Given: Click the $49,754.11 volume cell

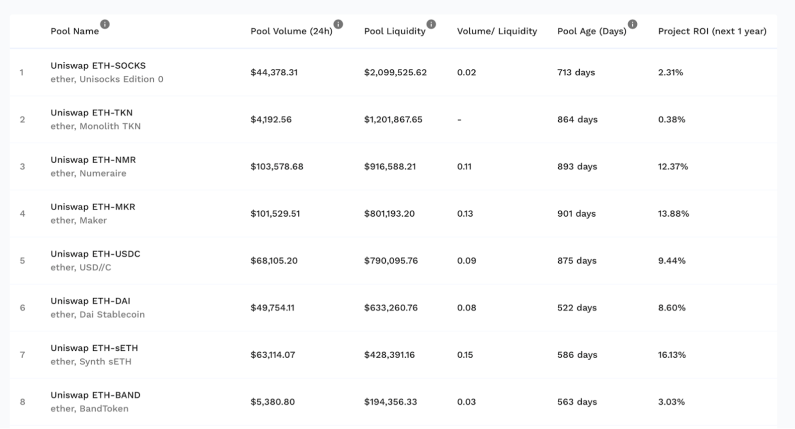Looking at the screenshot, I should (x=272, y=308).
